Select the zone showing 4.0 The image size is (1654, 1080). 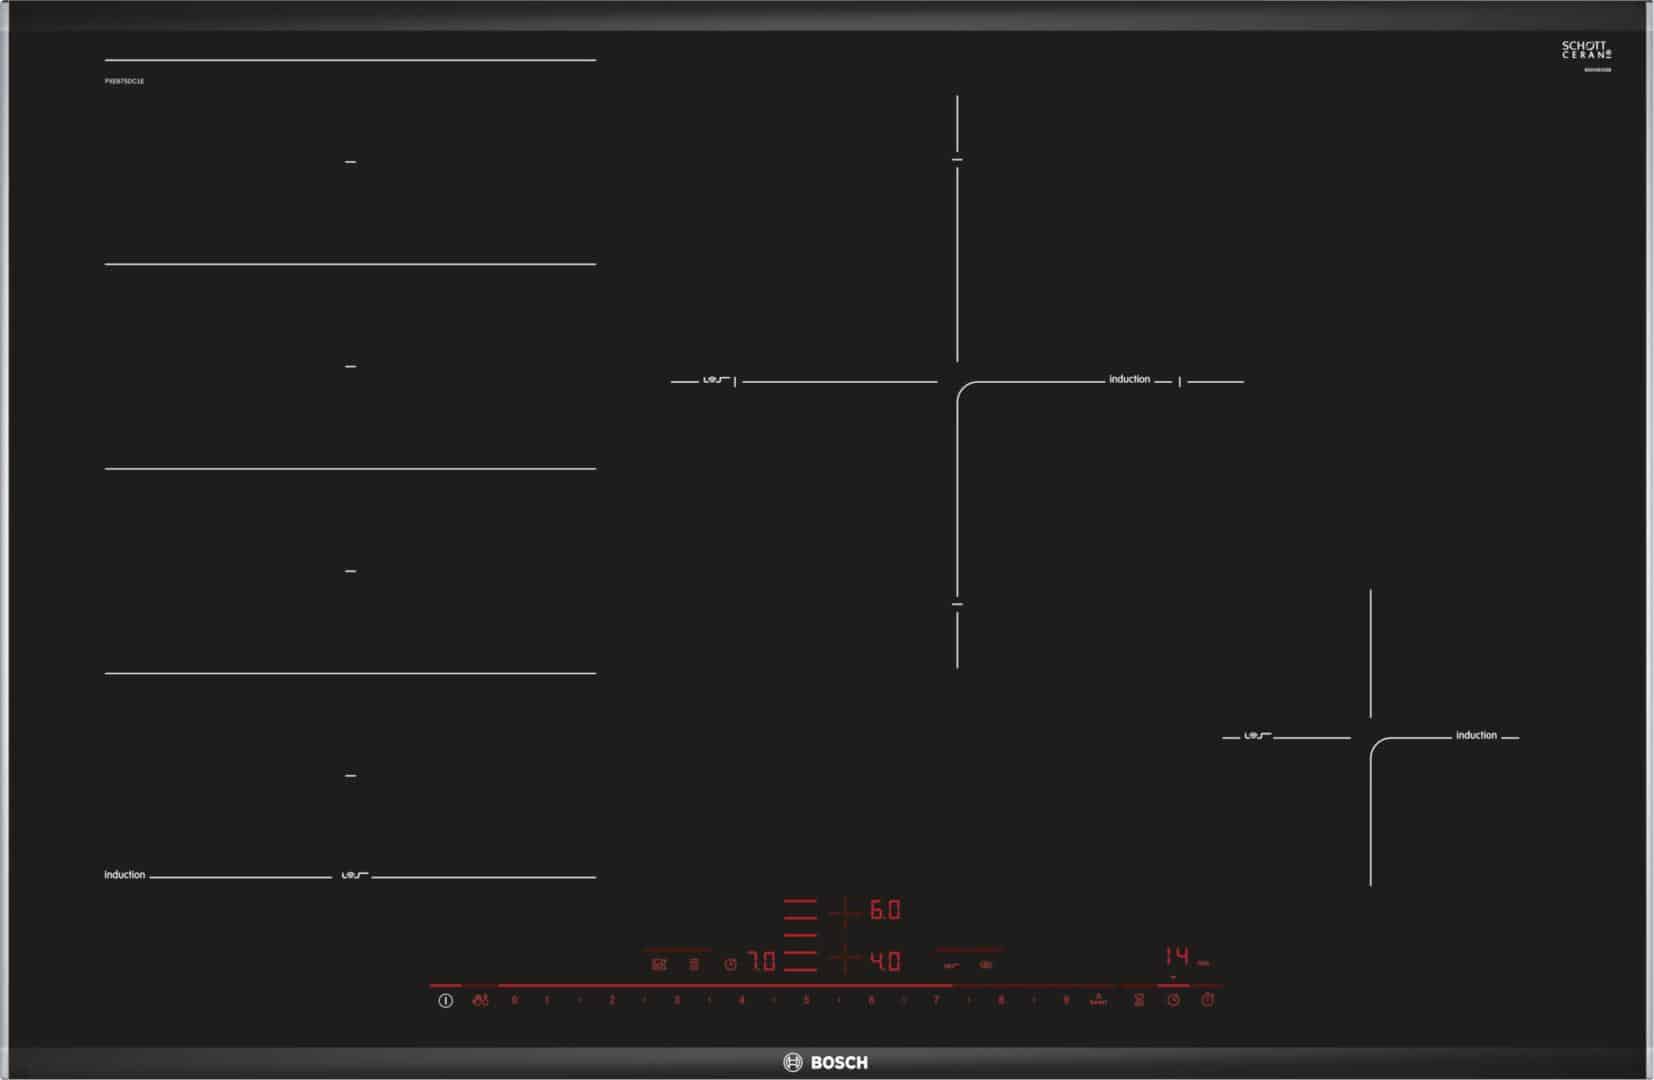[884, 962]
